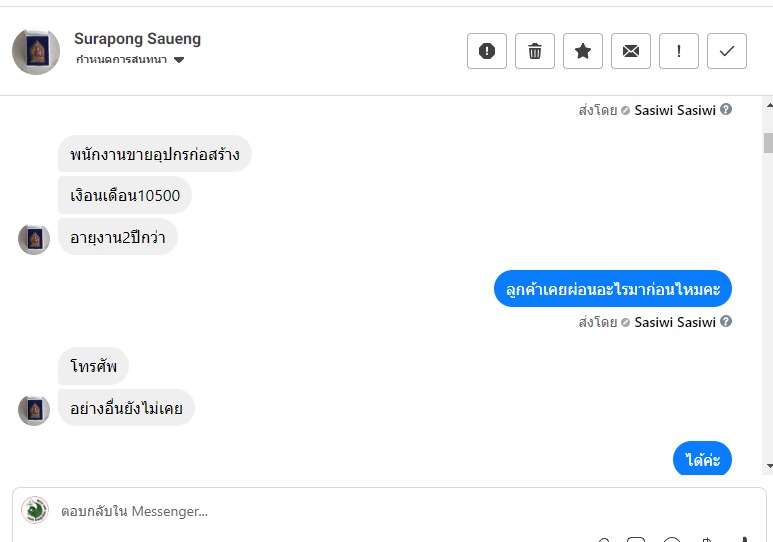The width and height of the screenshot is (773, 542).
Task: Open the Surapong Saueng profile name
Action: coord(137,39)
